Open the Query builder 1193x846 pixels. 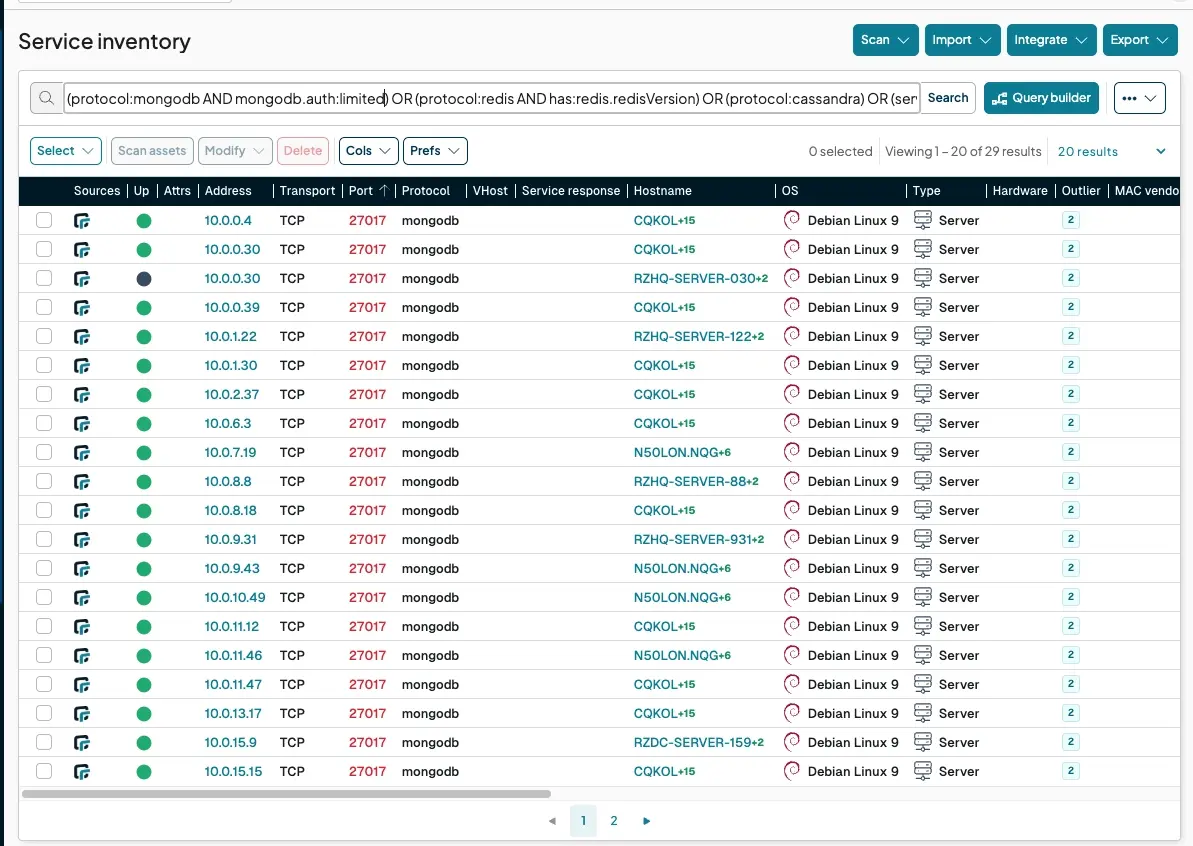[1041, 97]
